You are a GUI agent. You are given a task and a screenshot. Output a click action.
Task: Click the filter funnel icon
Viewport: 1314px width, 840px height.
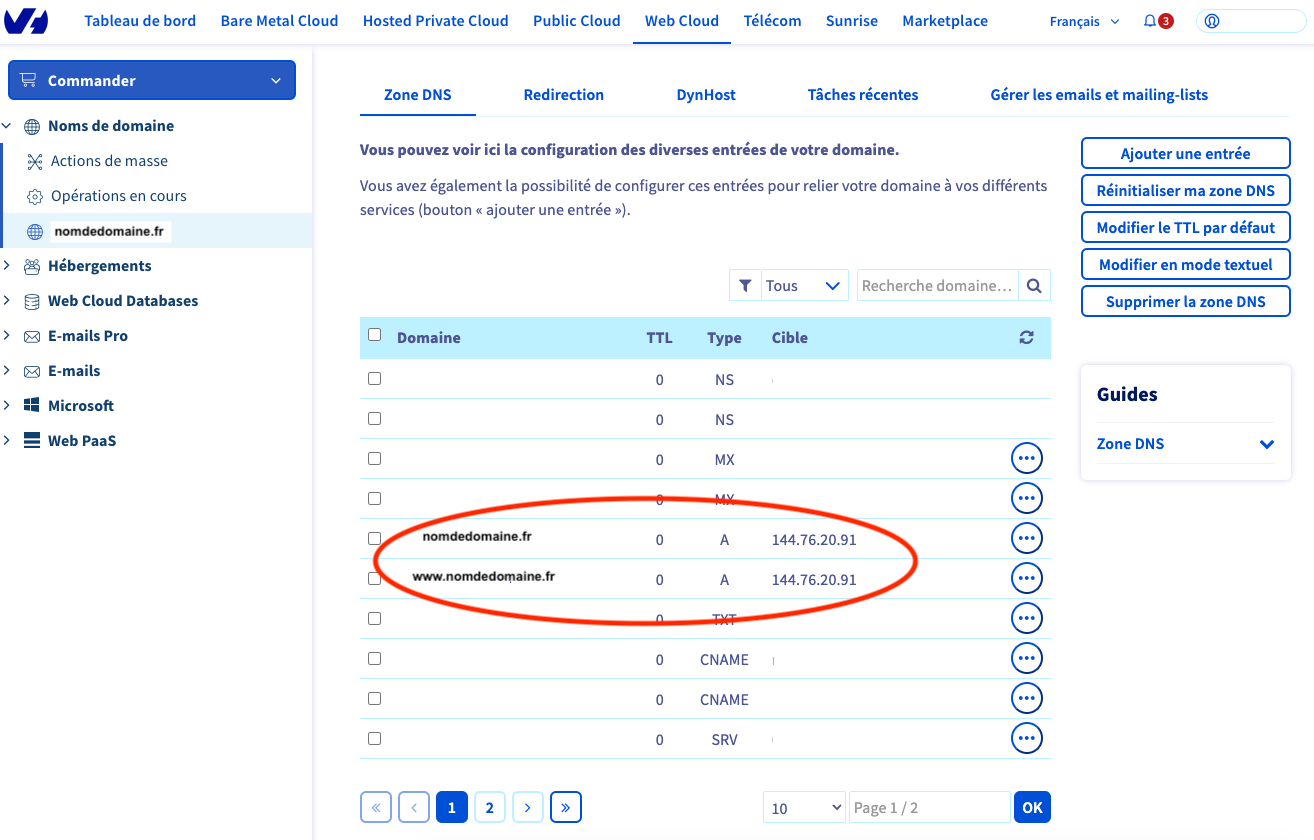[x=745, y=286]
